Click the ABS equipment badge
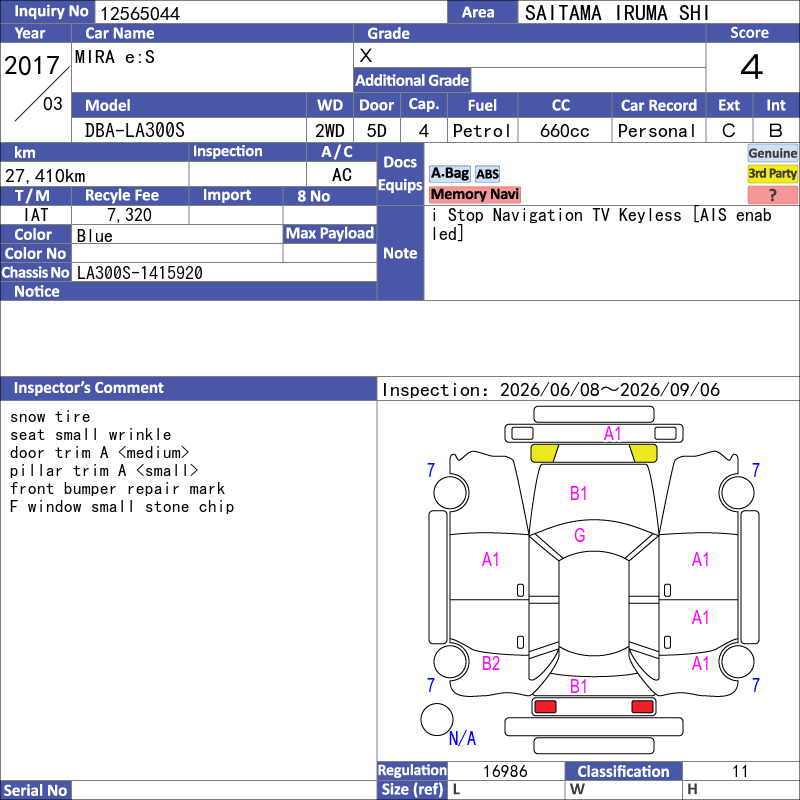Viewport: 800px width, 800px height. (487, 174)
